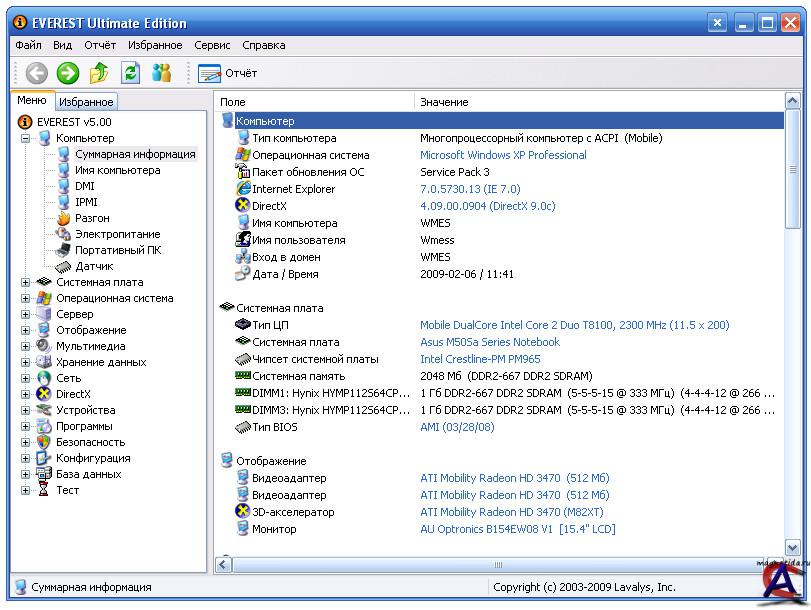Open the Избранное menu in menu bar
This screenshot has width=811, height=610.
click(155, 45)
